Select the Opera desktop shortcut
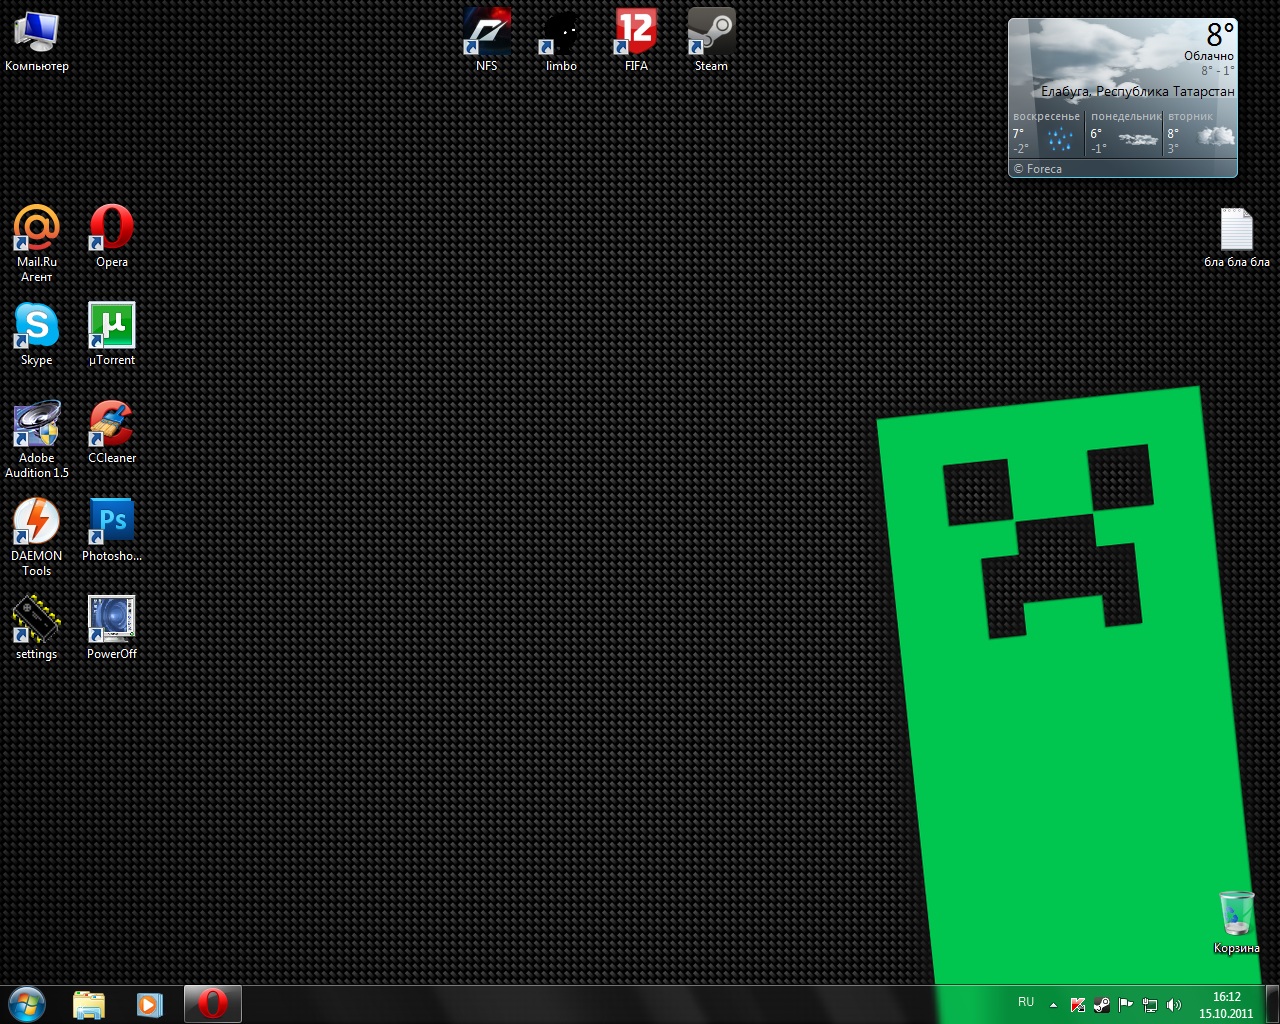The image size is (1280, 1024). (x=112, y=238)
